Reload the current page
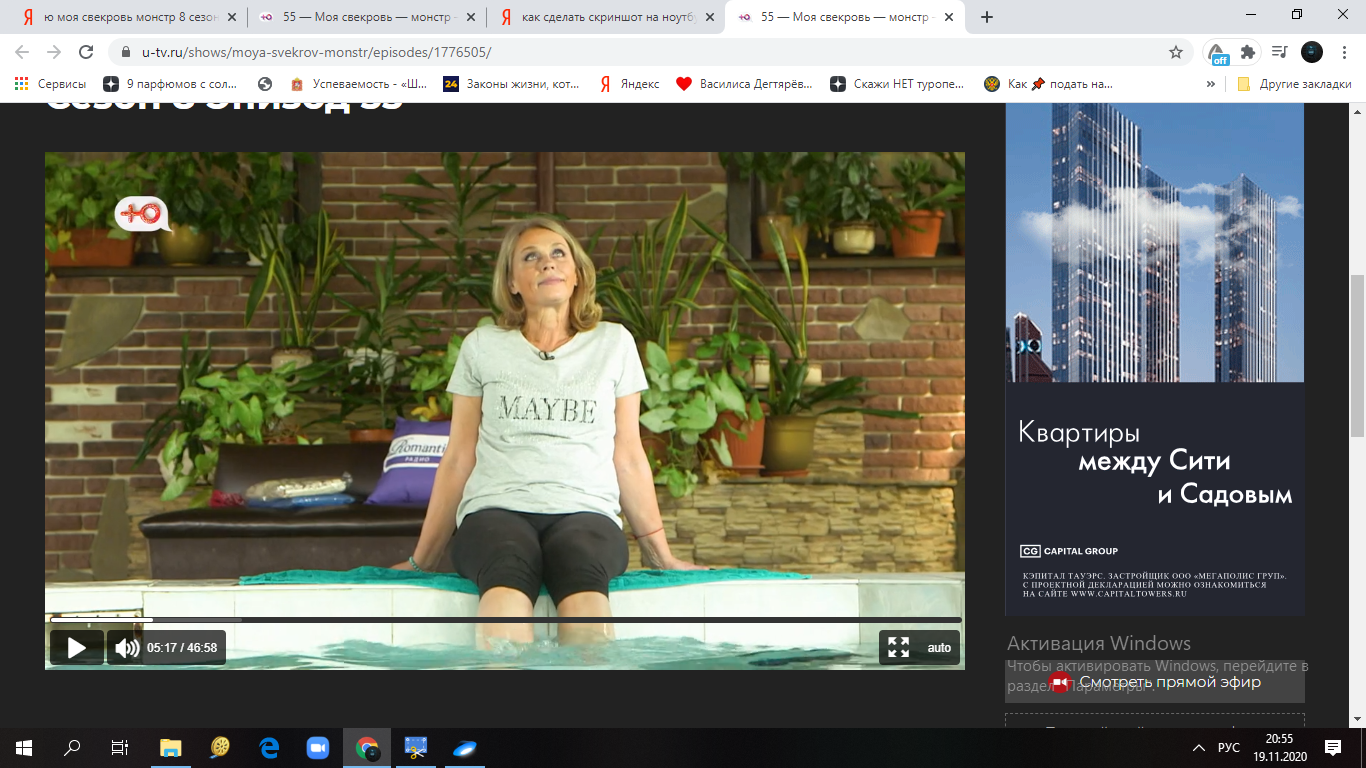This screenshot has height=768, width=1366. [x=86, y=52]
